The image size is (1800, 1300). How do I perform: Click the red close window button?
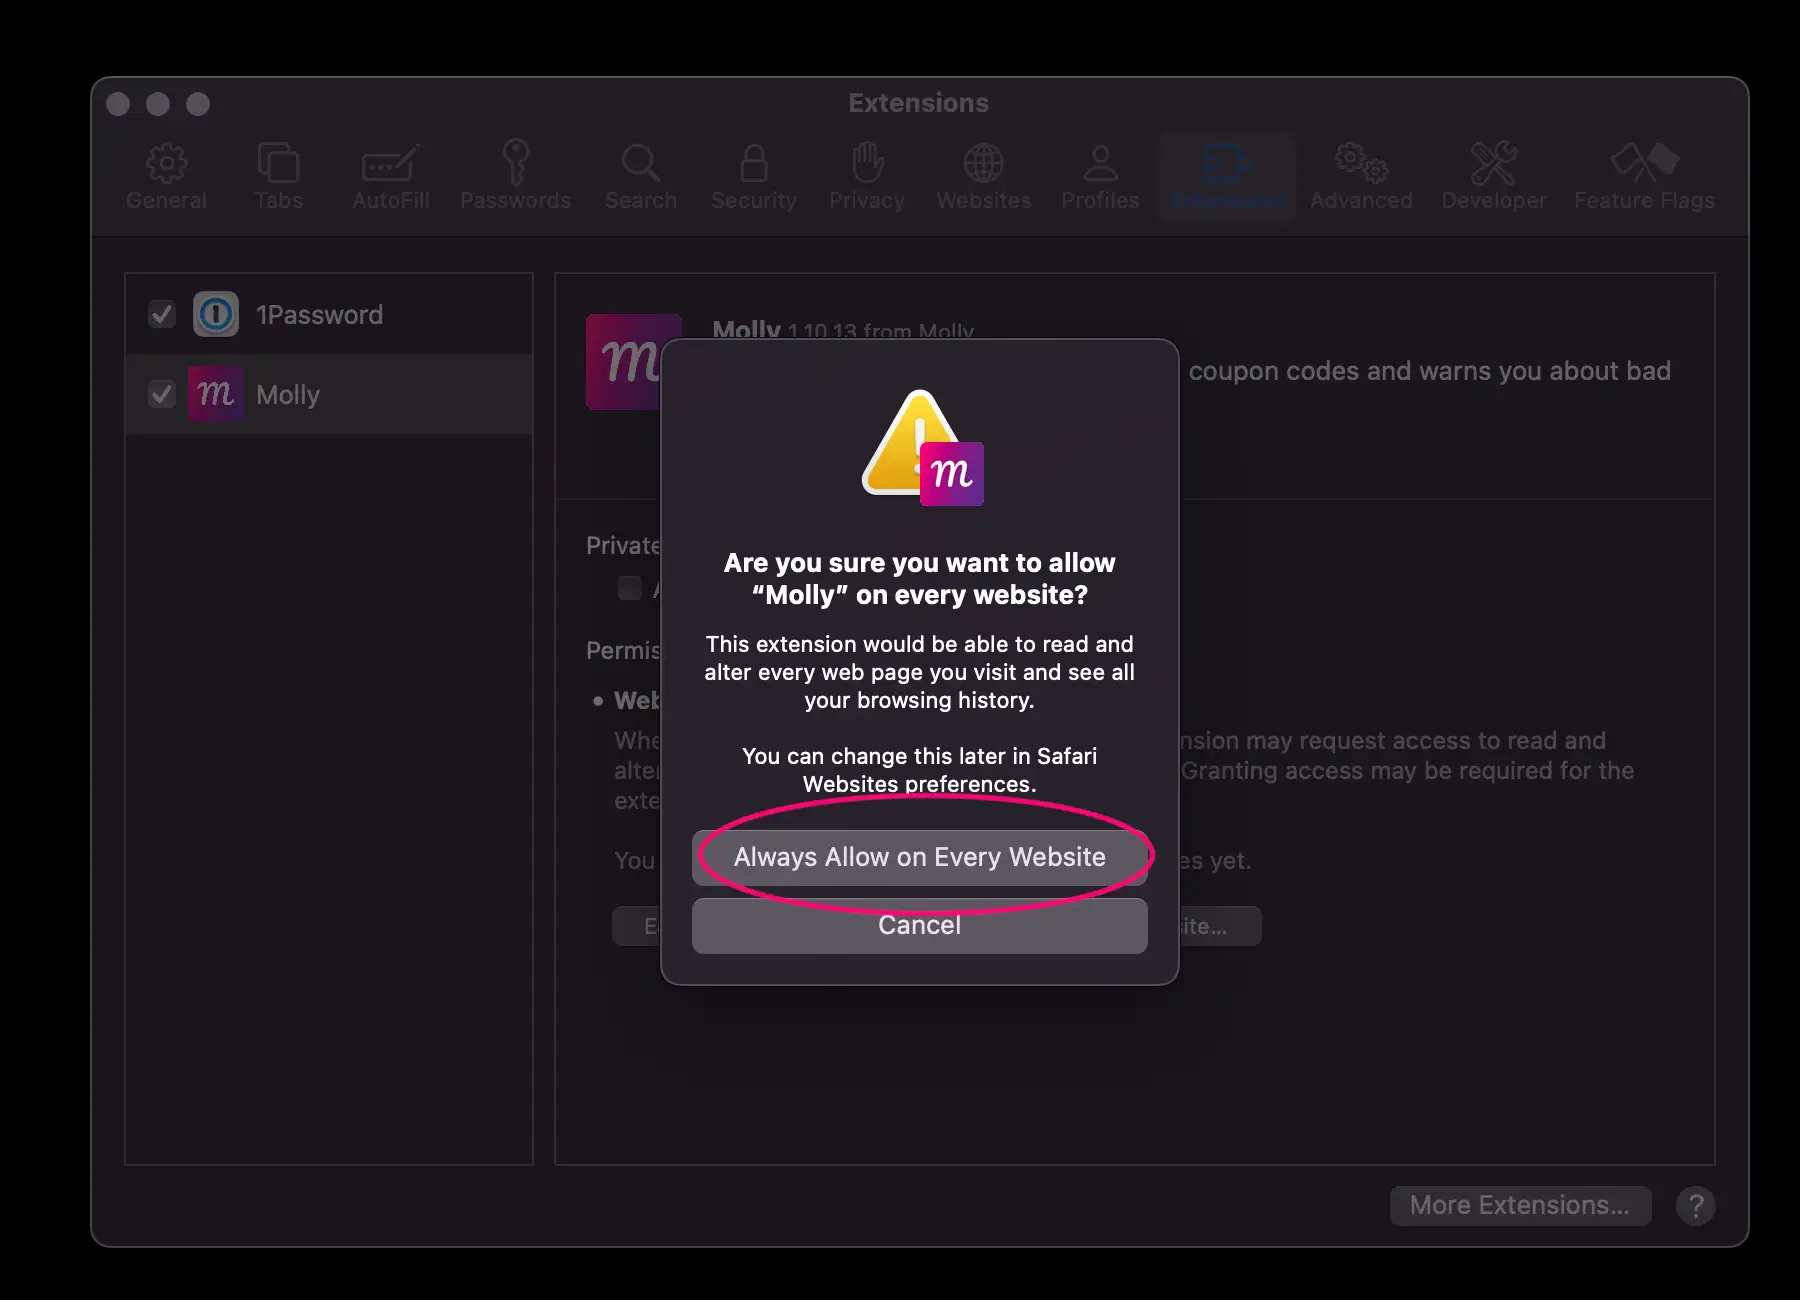[118, 104]
